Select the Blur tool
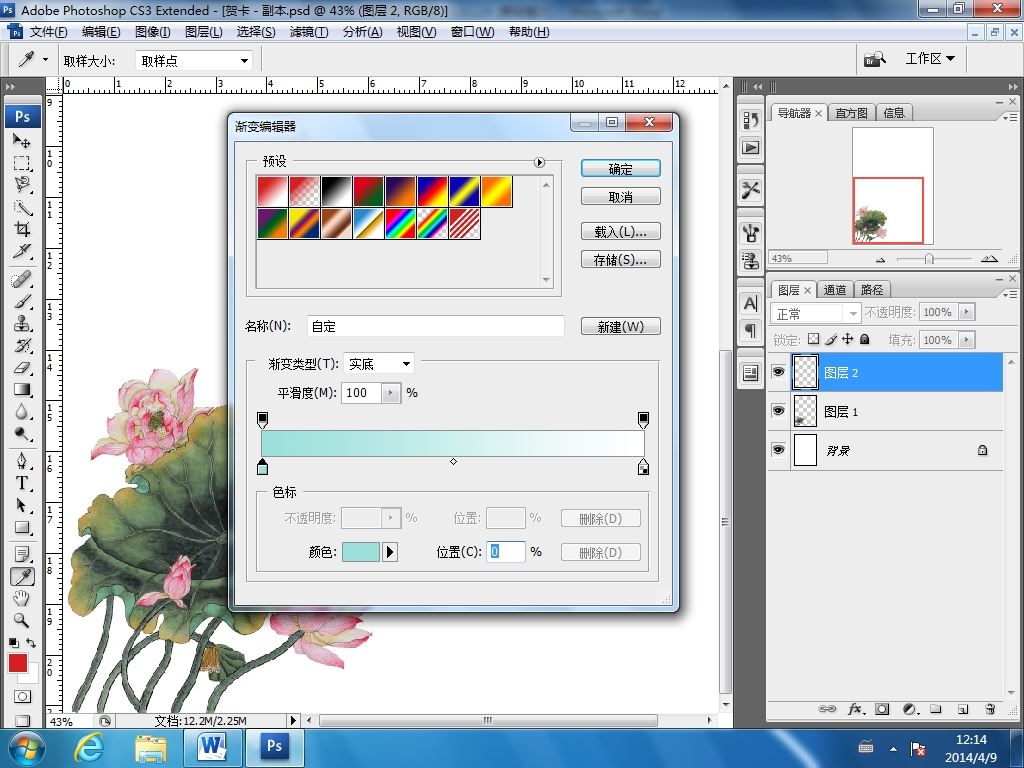 tap(22, 411)
